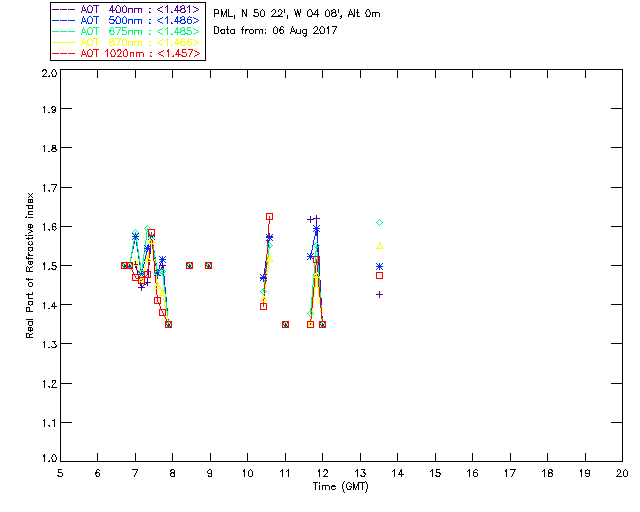This screenshot has width=640, height=512.
Task: Click the 1.1 y-axis tick label
Action: (x=49, y=423)
